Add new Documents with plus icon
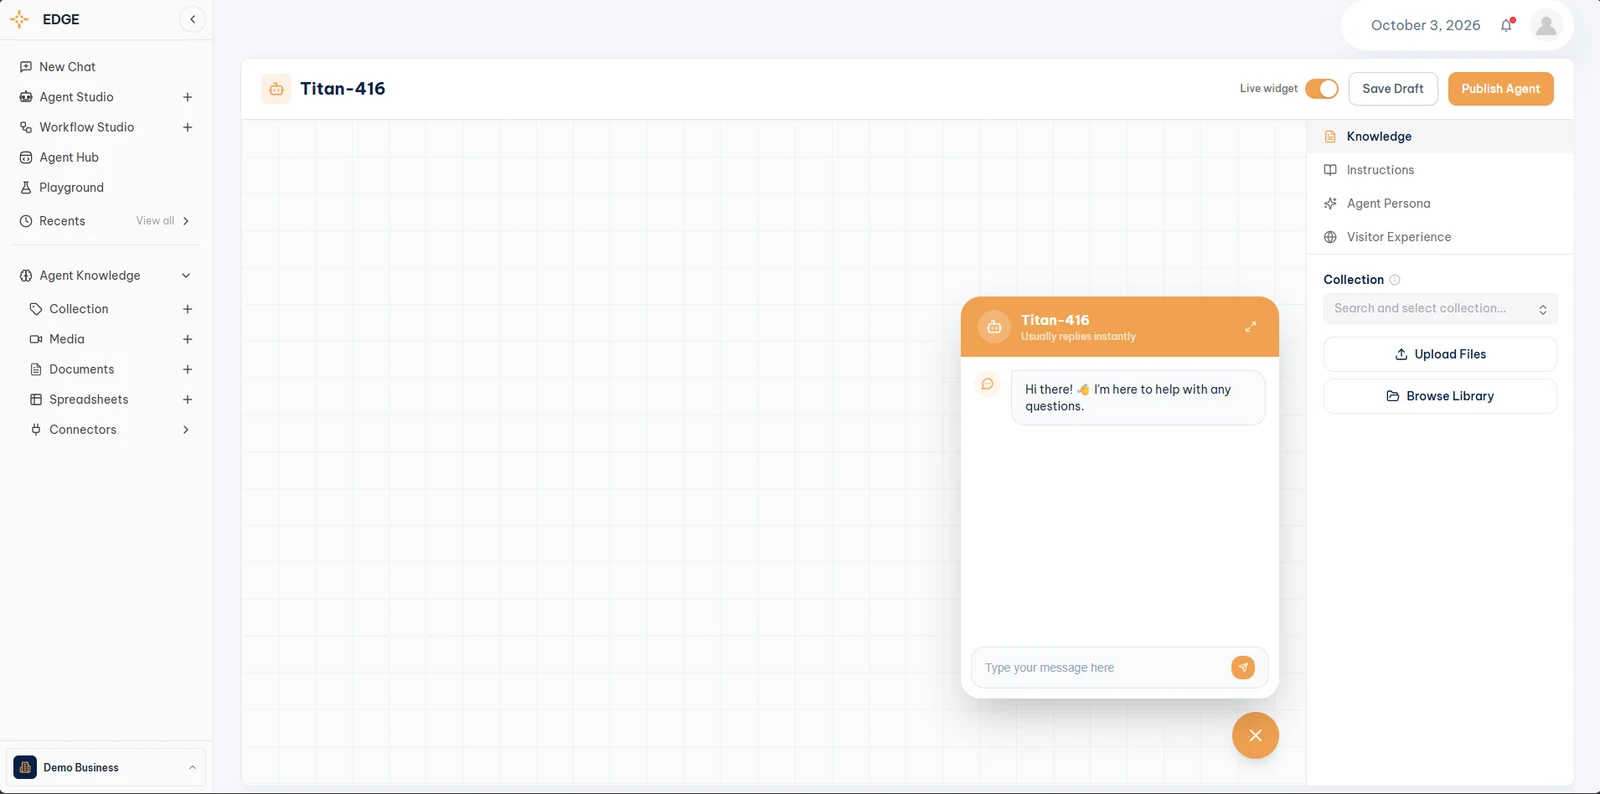 click(x=187, y=369)
